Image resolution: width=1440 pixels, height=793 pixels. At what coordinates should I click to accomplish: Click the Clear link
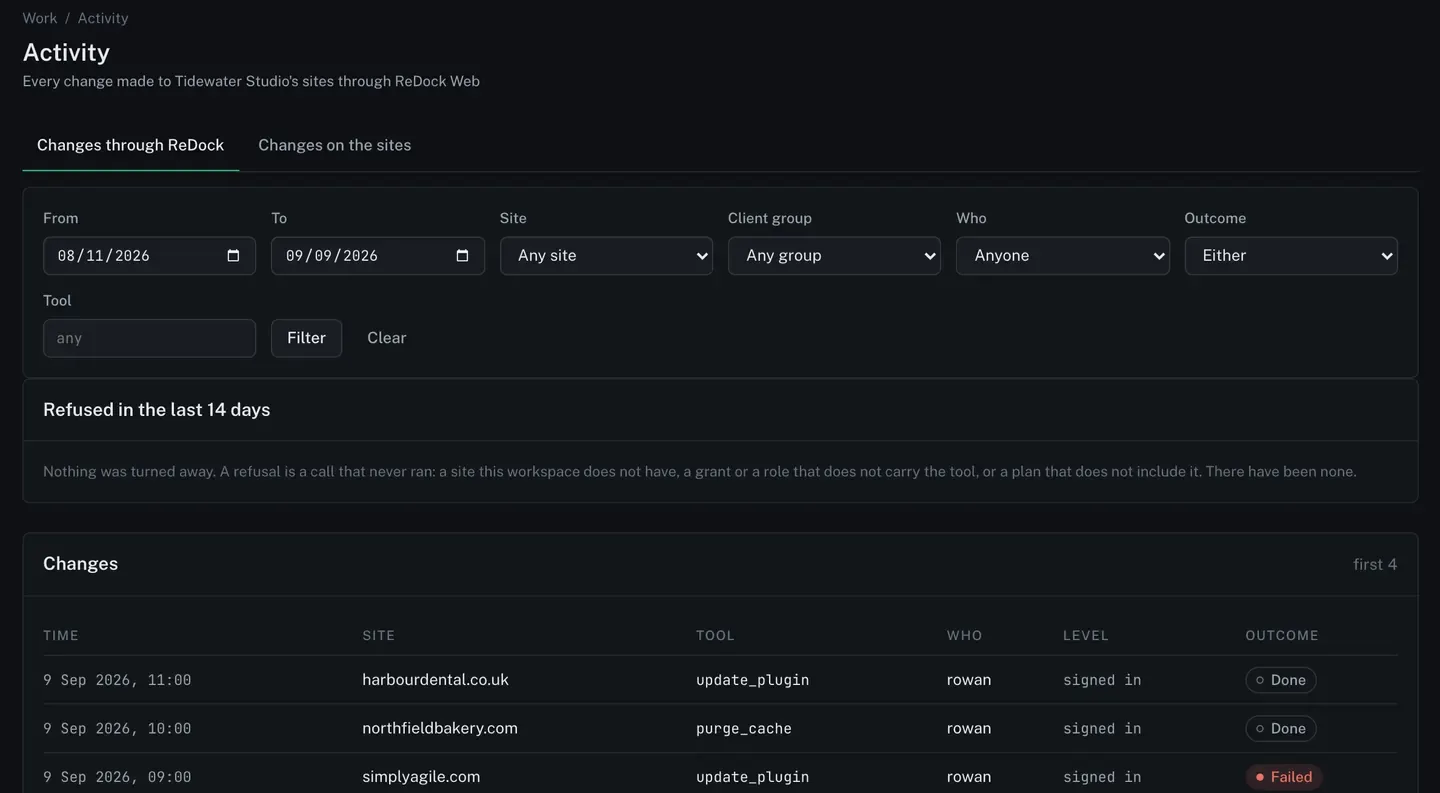[x=387, y=338]
